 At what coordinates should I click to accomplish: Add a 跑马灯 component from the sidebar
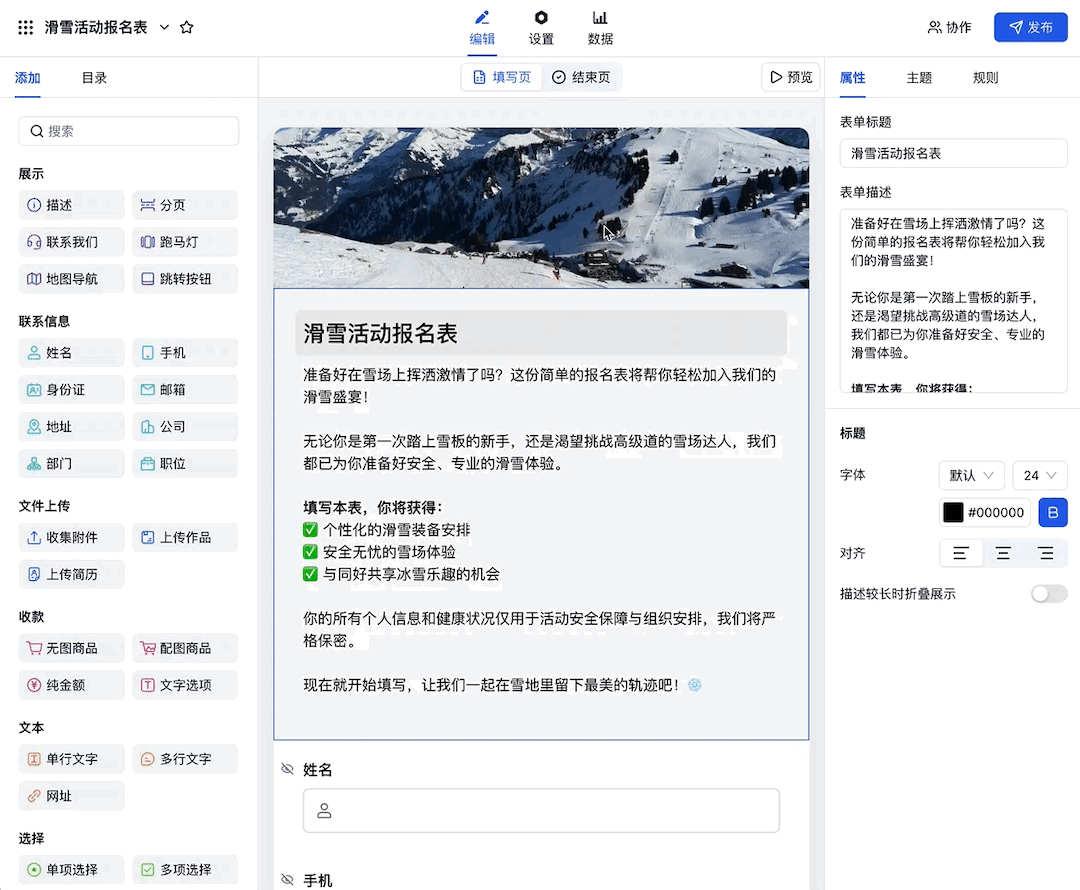[x=184, y=241]
